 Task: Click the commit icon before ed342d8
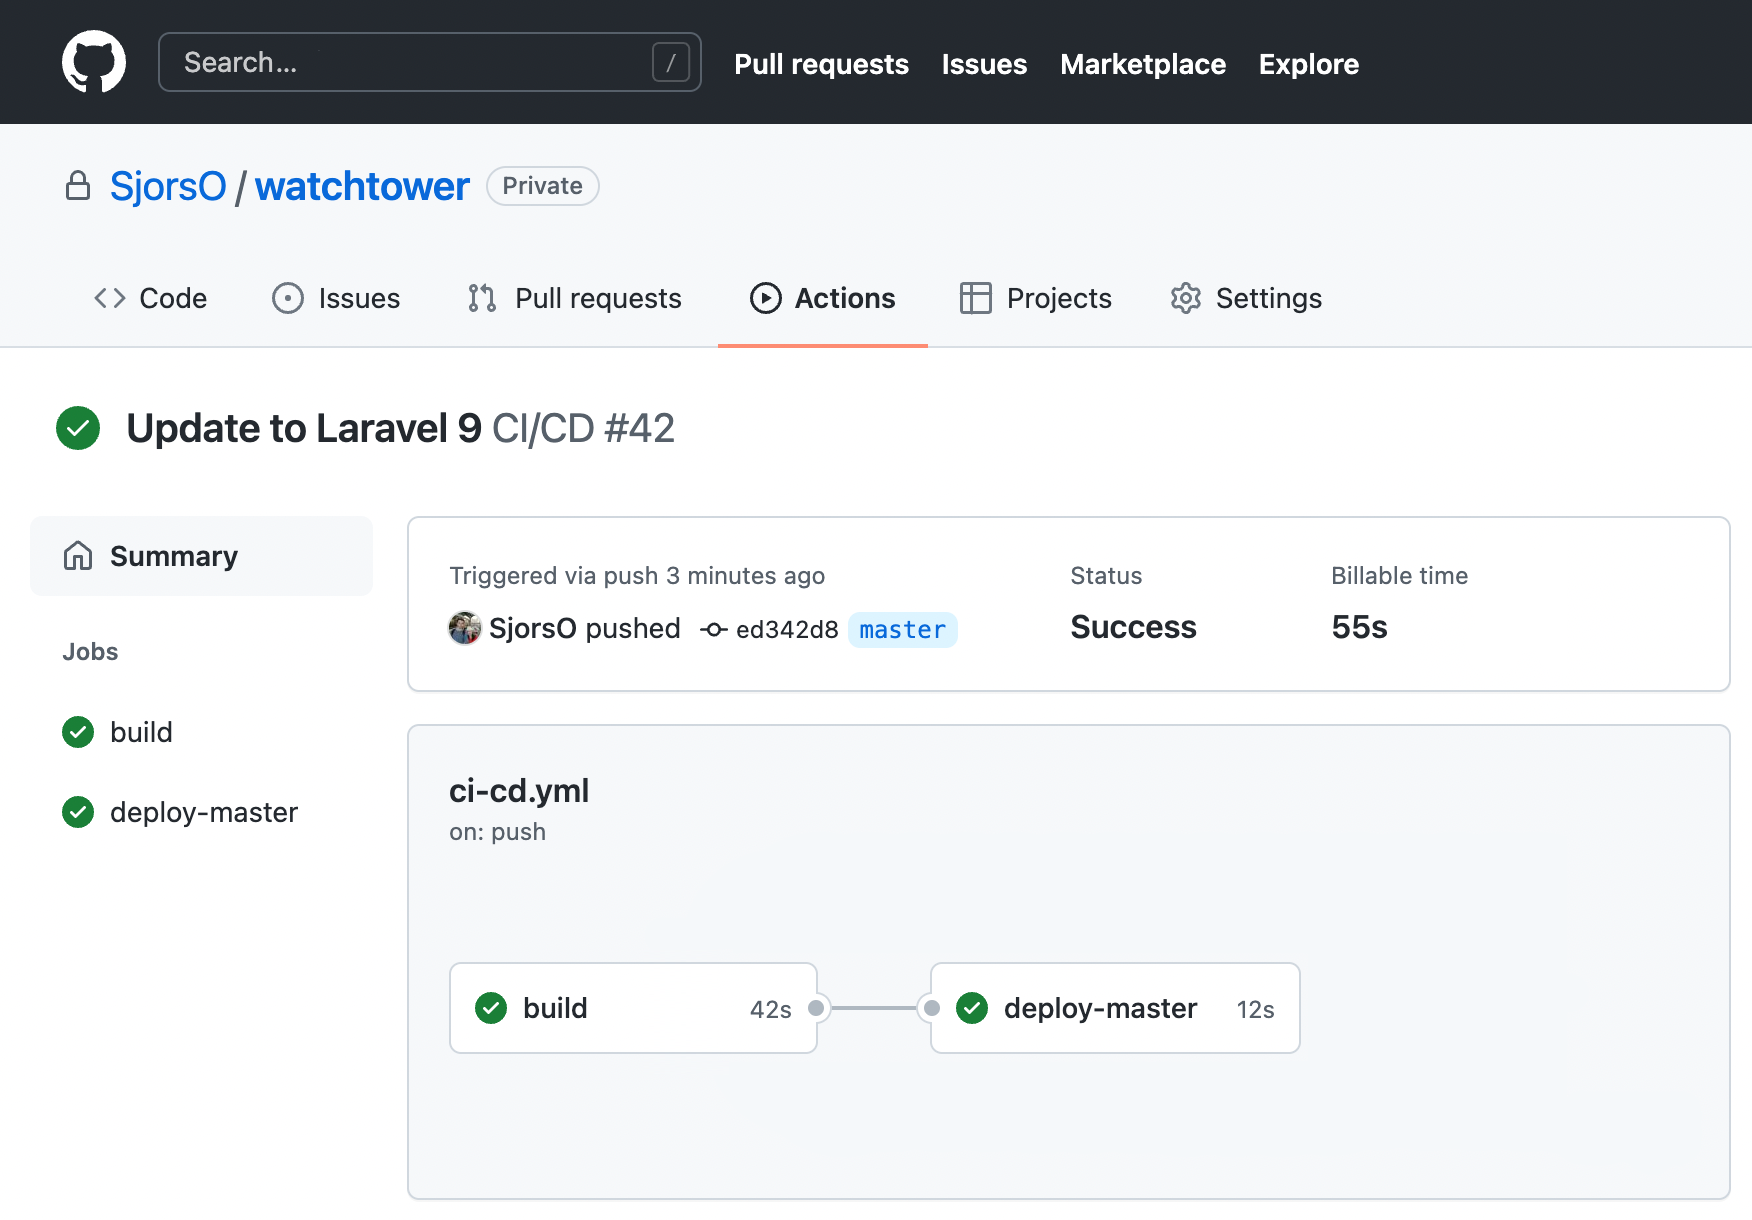tap(714, 630)
